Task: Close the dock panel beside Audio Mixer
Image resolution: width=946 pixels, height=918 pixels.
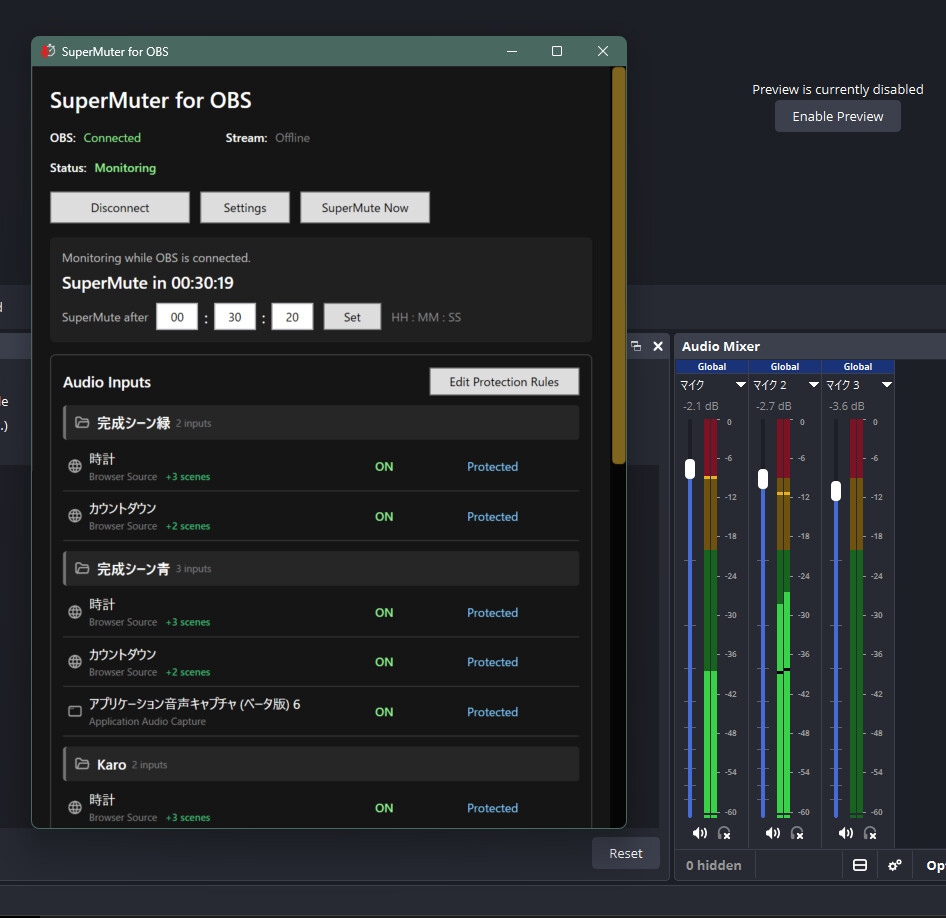Action: point(658,346)
